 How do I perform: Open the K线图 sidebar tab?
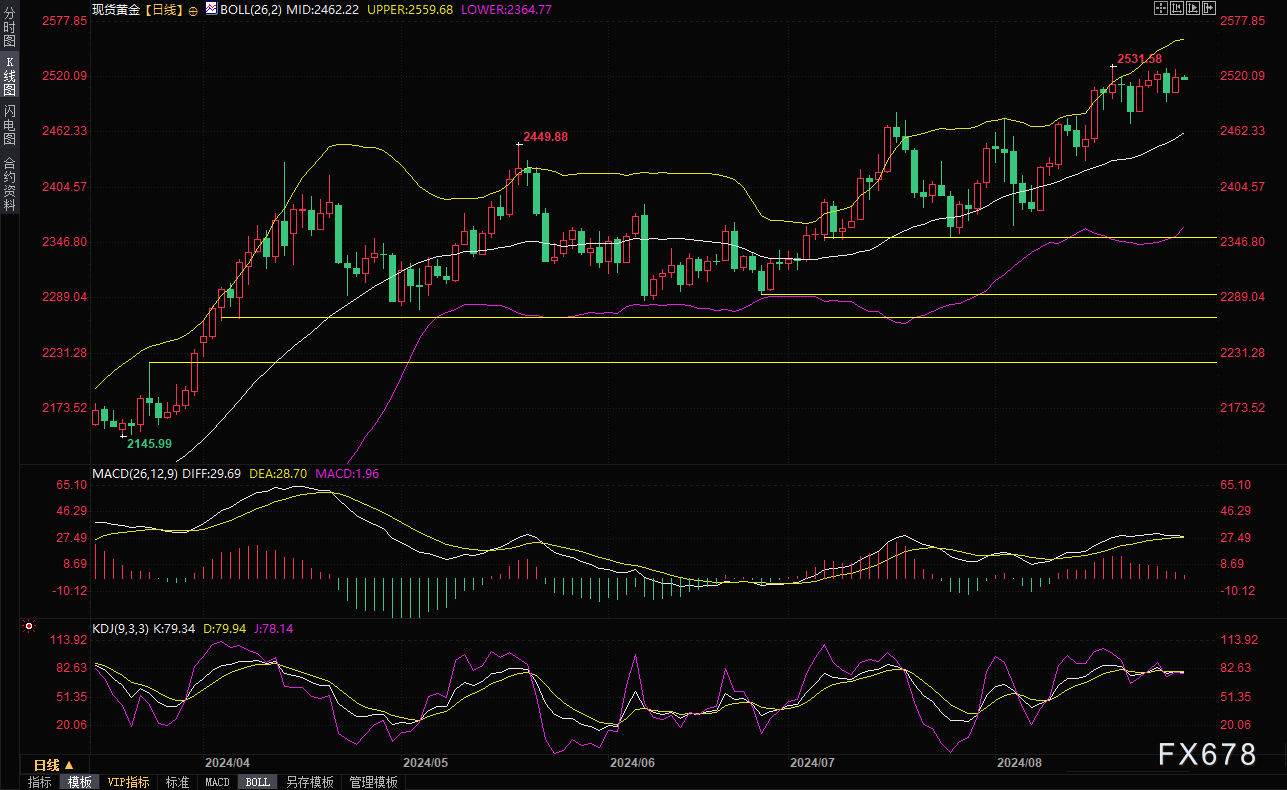tap(9, 75)
